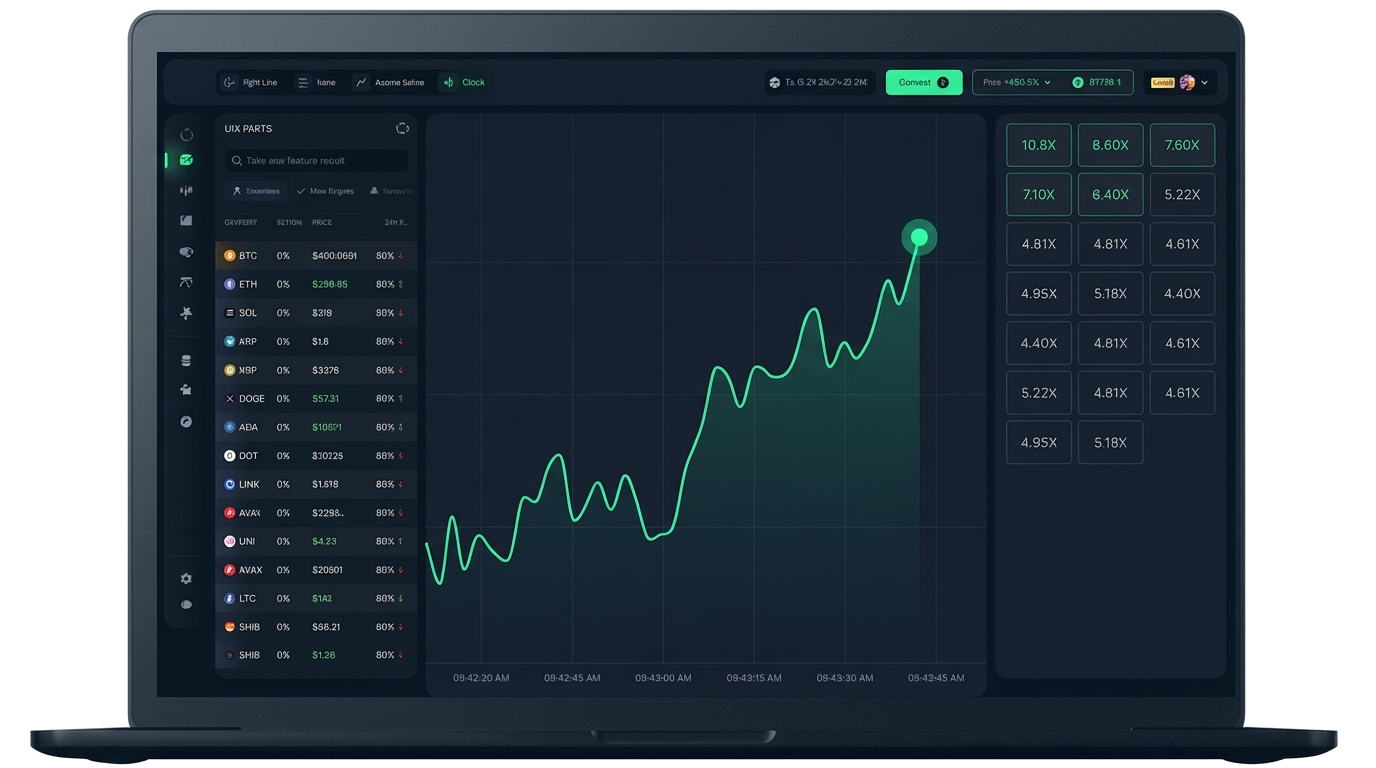Screen dimensions: 1376x768
Task: Open the bar chart tool in the sidebar
Action: point(186,190)
